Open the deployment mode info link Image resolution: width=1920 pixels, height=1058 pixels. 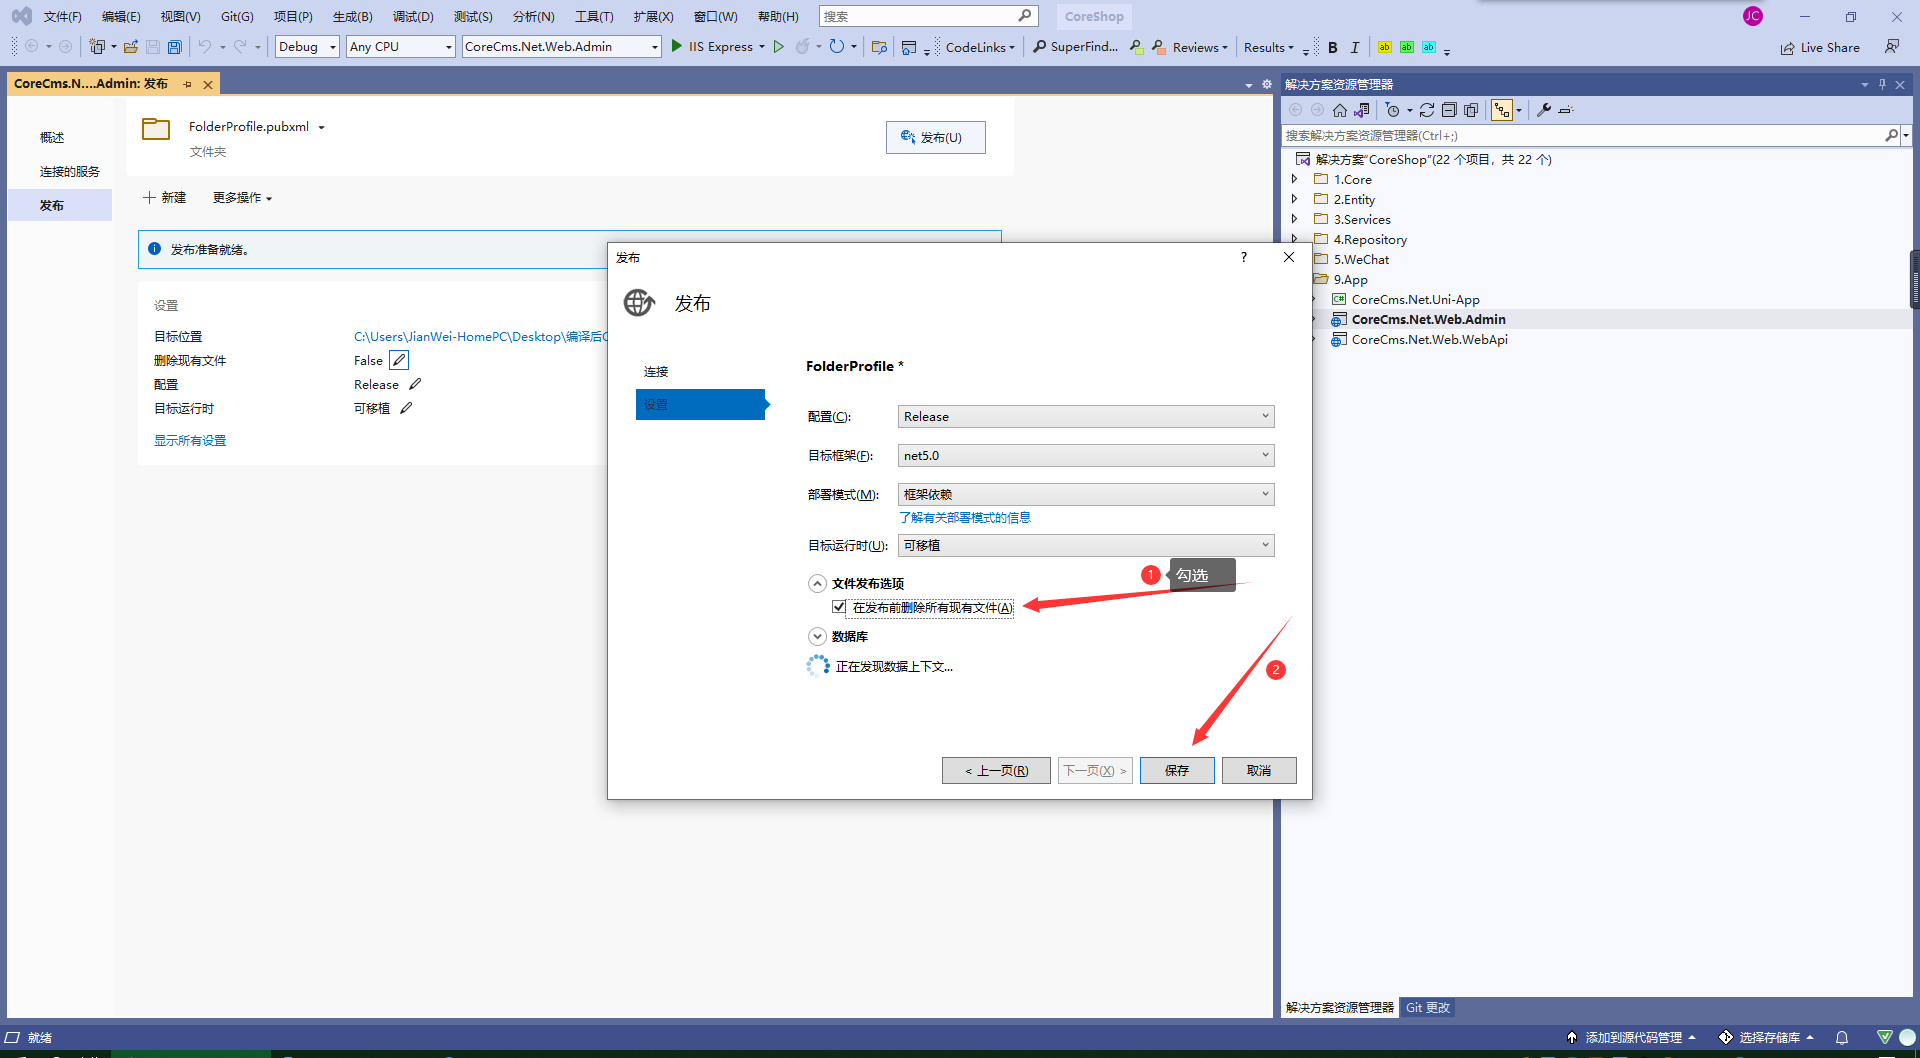pyautogui.click(x=964, y=517)
